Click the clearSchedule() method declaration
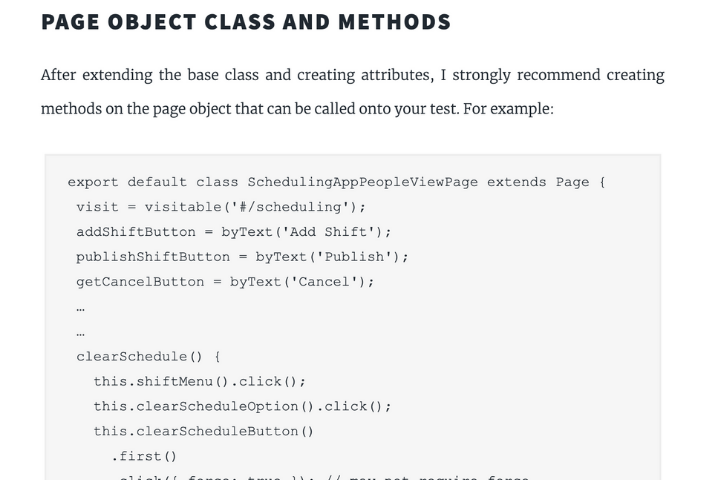715x480 pixels. [148, 357]
